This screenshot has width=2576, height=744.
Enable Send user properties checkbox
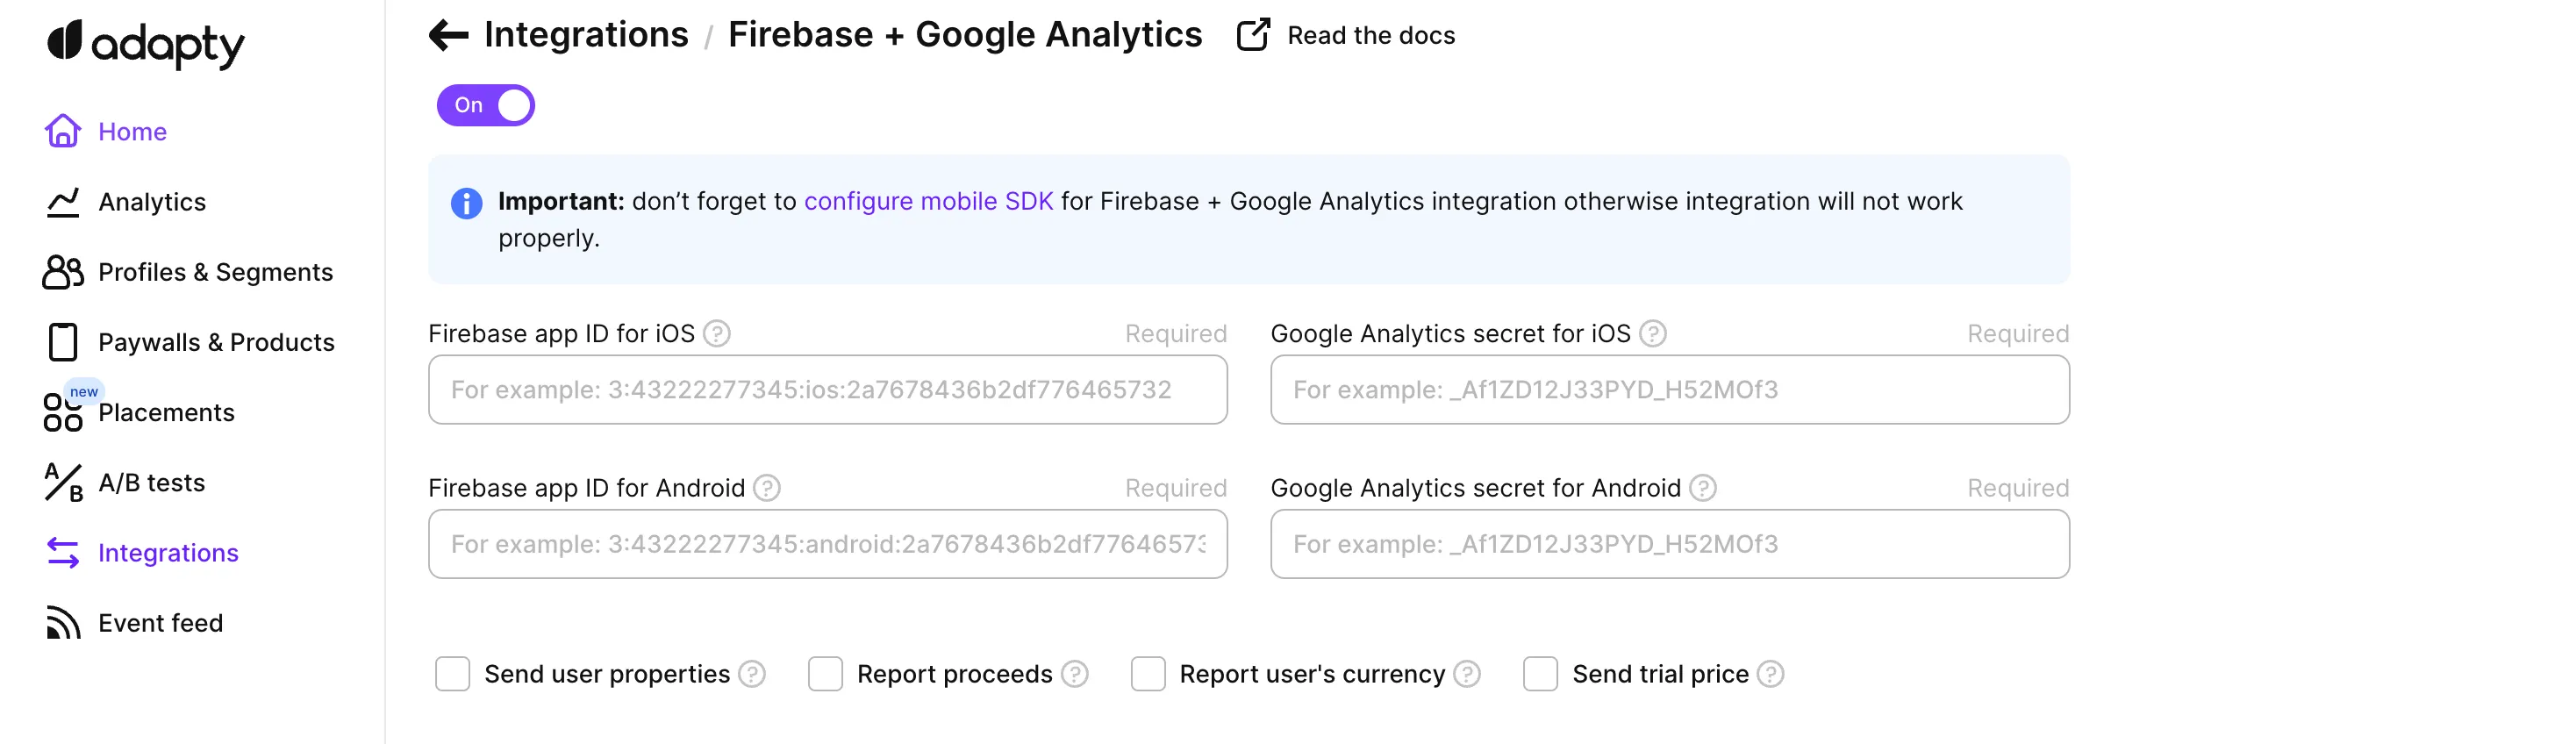point(453,674)
